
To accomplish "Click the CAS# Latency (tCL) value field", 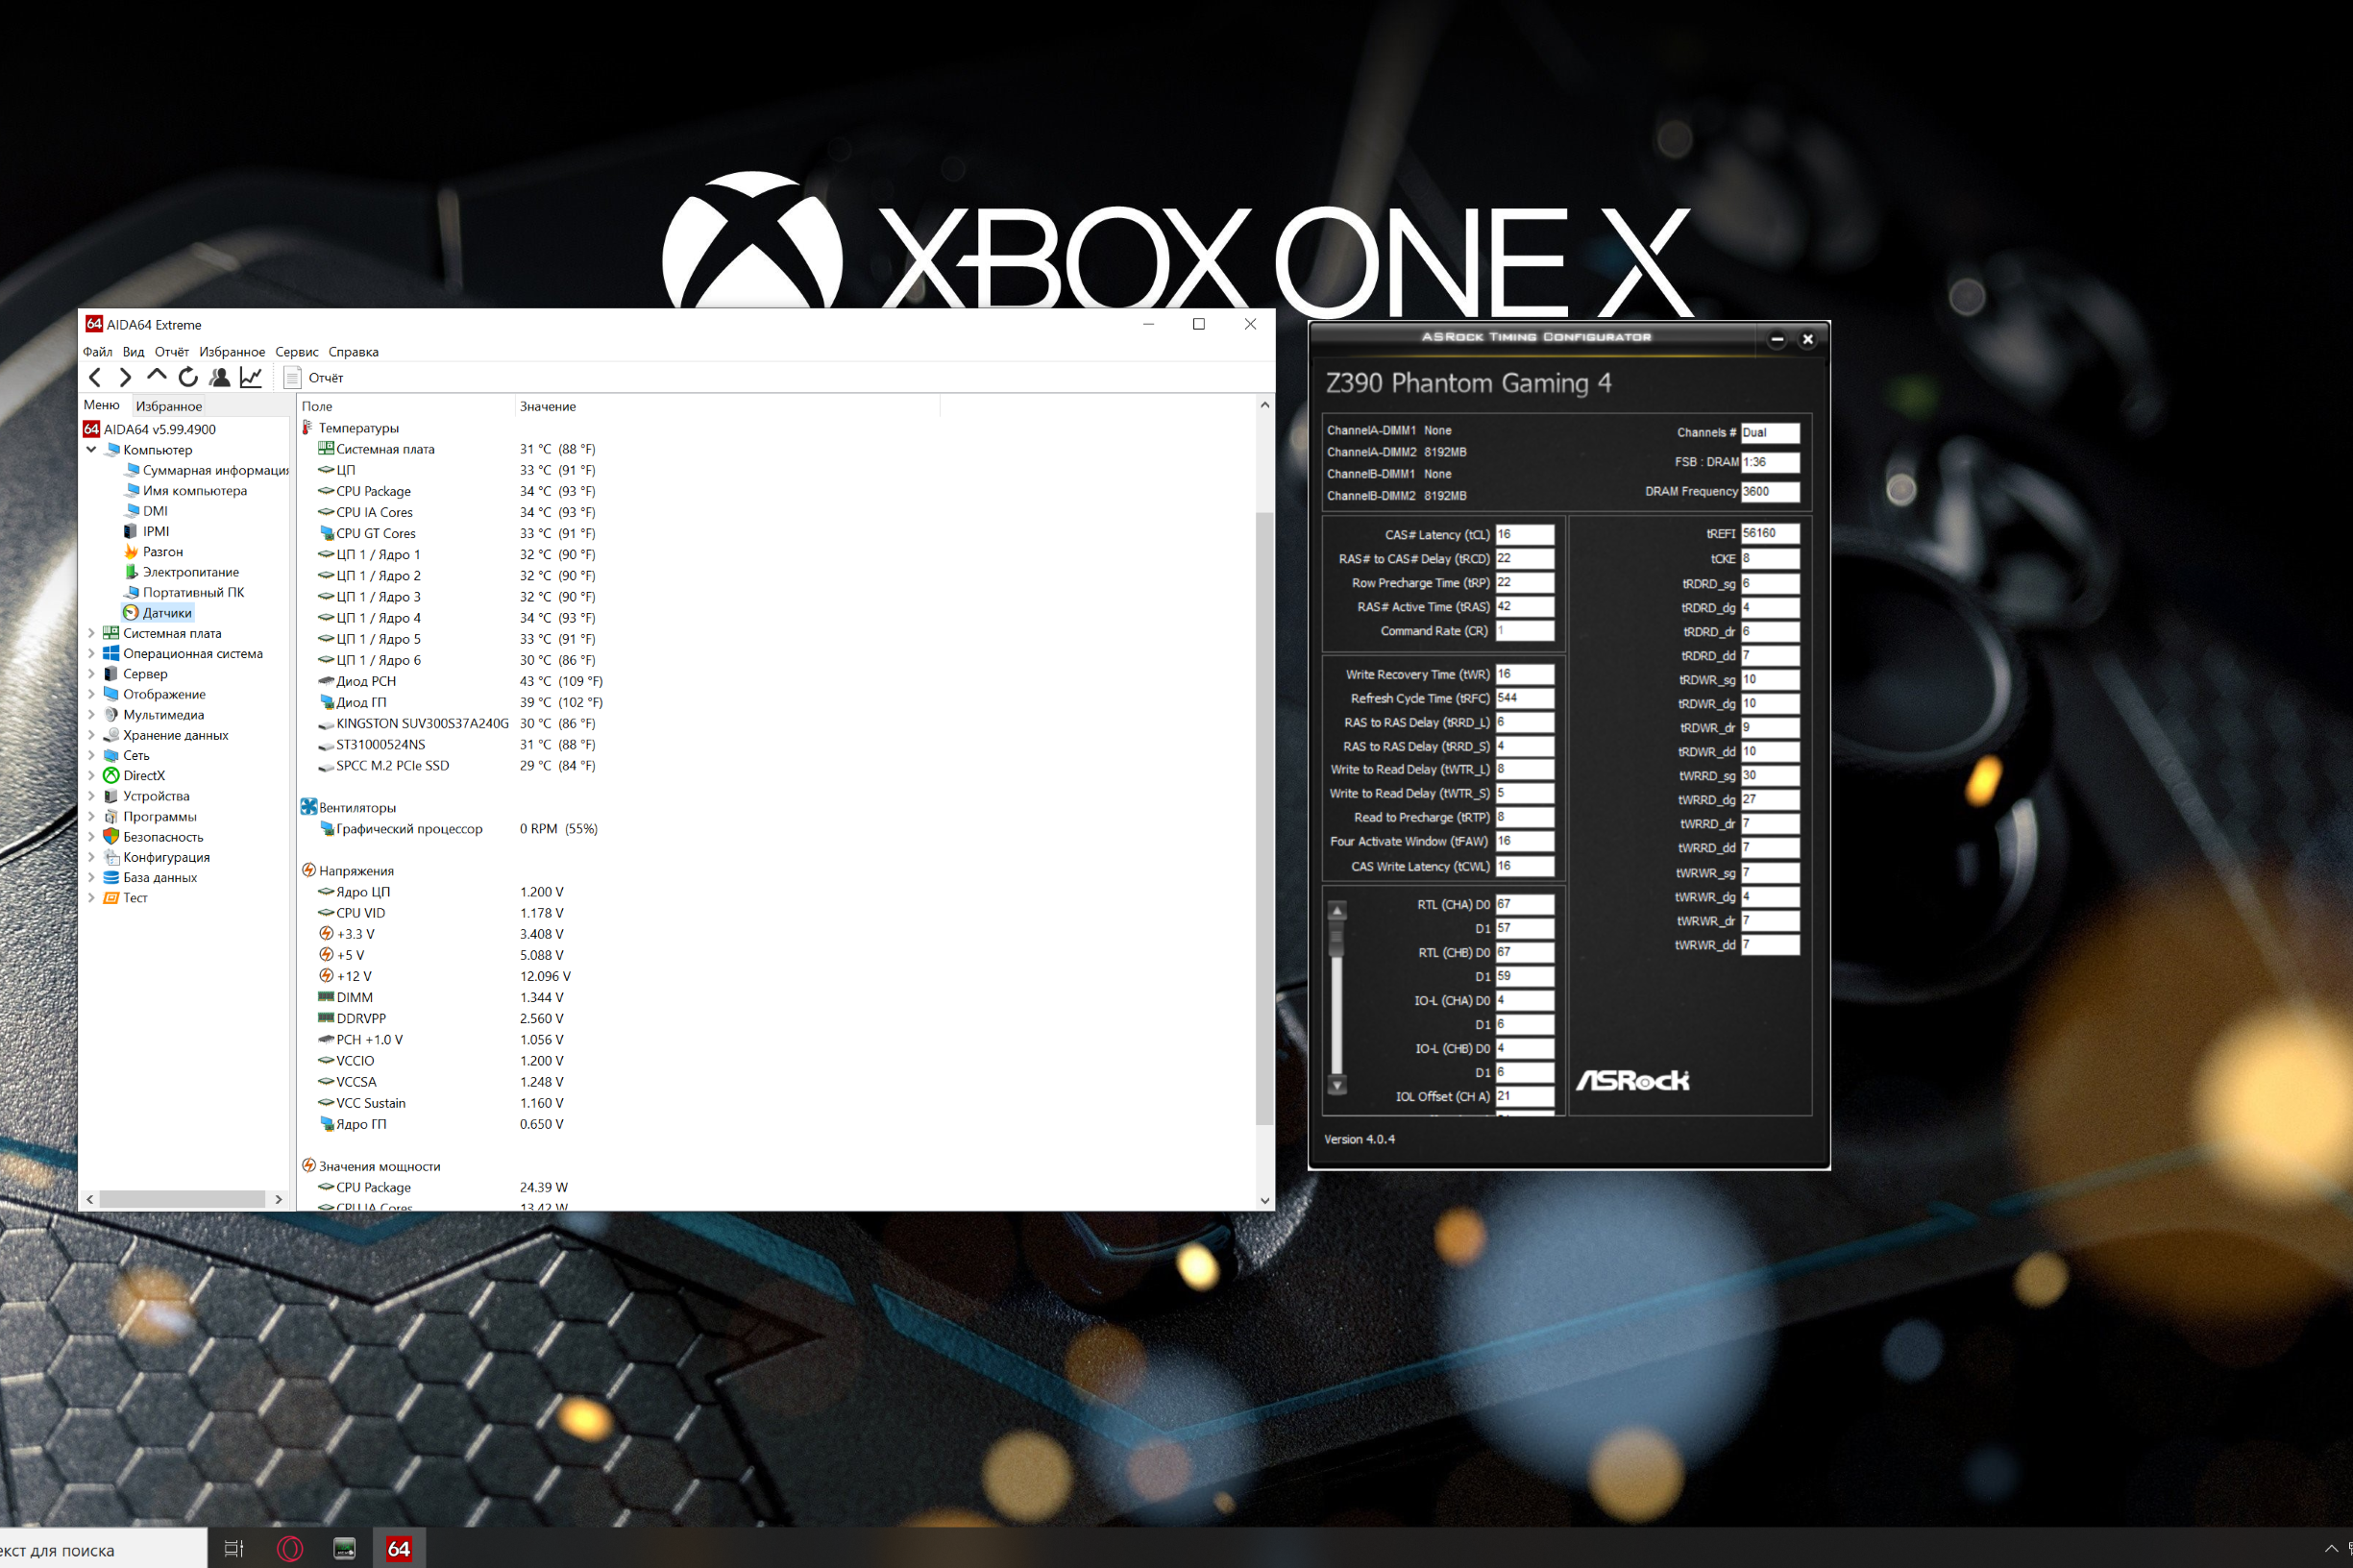I will pos(1524,535).
